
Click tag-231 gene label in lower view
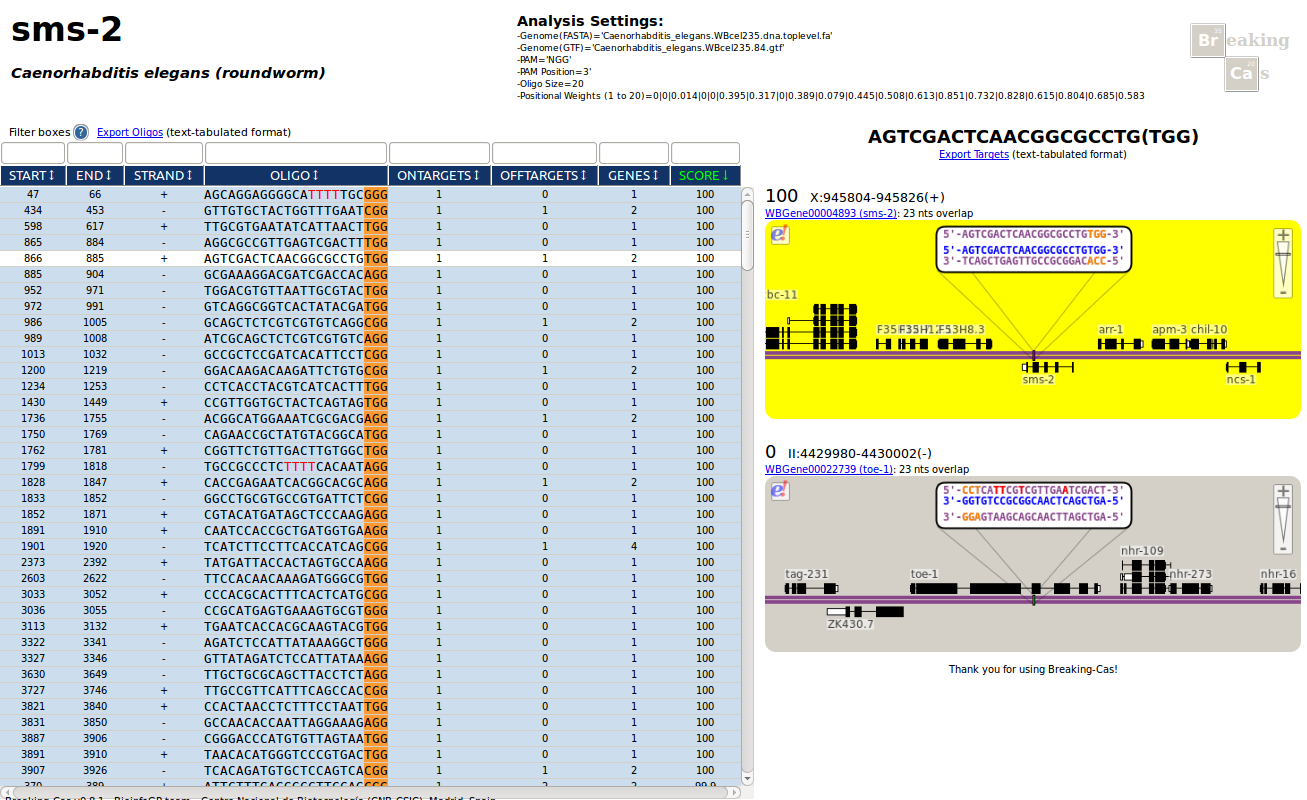click(x=807, y=574)
